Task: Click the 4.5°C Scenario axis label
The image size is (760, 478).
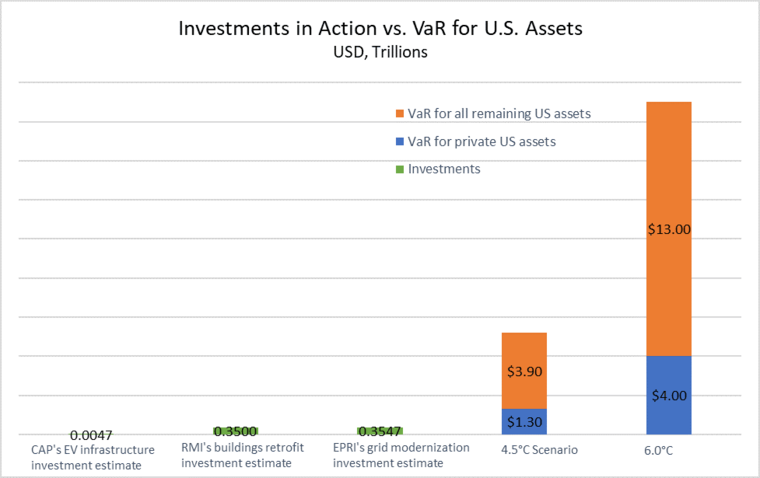Action: pos(539,450)
